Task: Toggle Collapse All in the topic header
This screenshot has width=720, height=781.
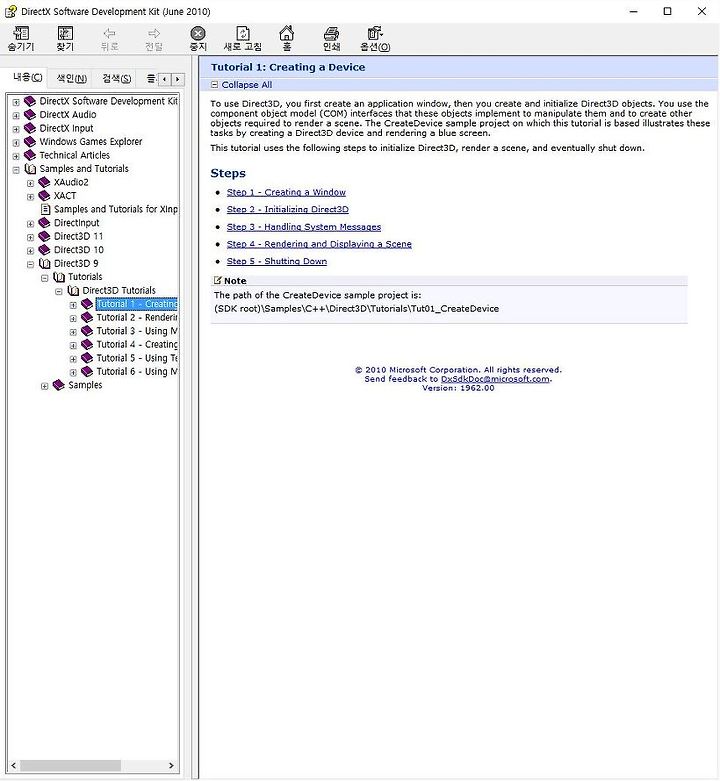Action: coord(241,85)
